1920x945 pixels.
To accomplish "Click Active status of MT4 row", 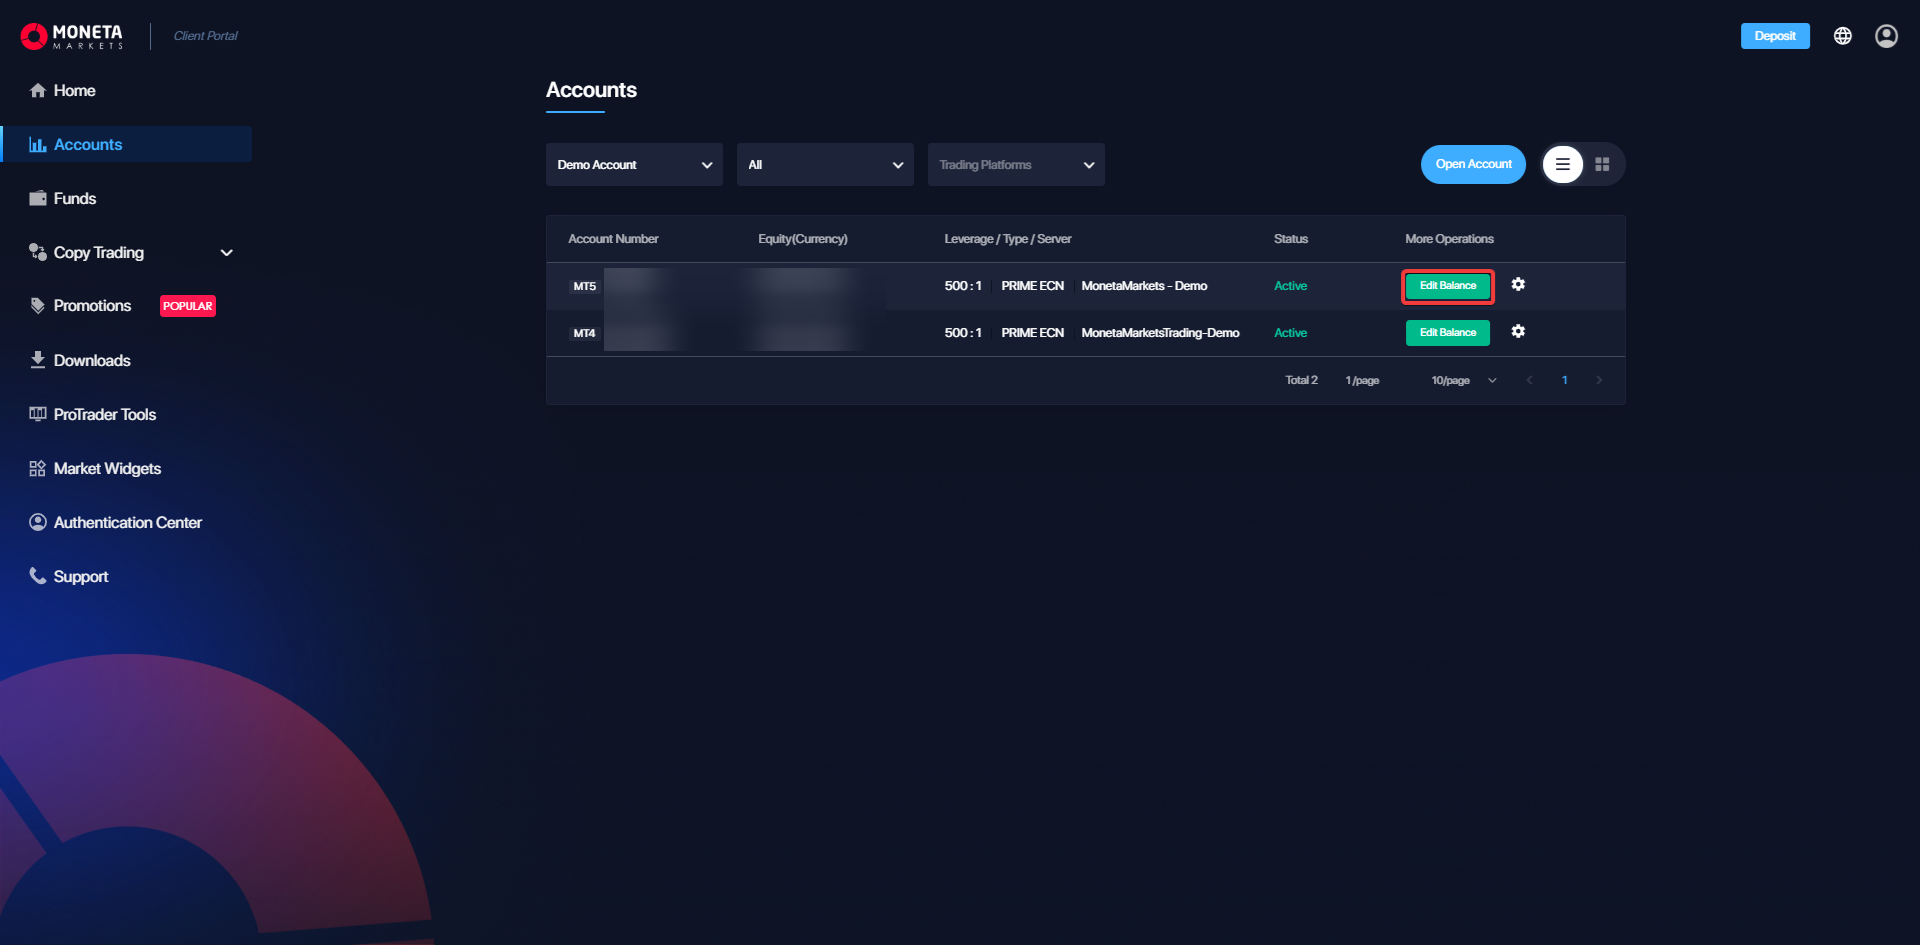I will coord(1290,333).
